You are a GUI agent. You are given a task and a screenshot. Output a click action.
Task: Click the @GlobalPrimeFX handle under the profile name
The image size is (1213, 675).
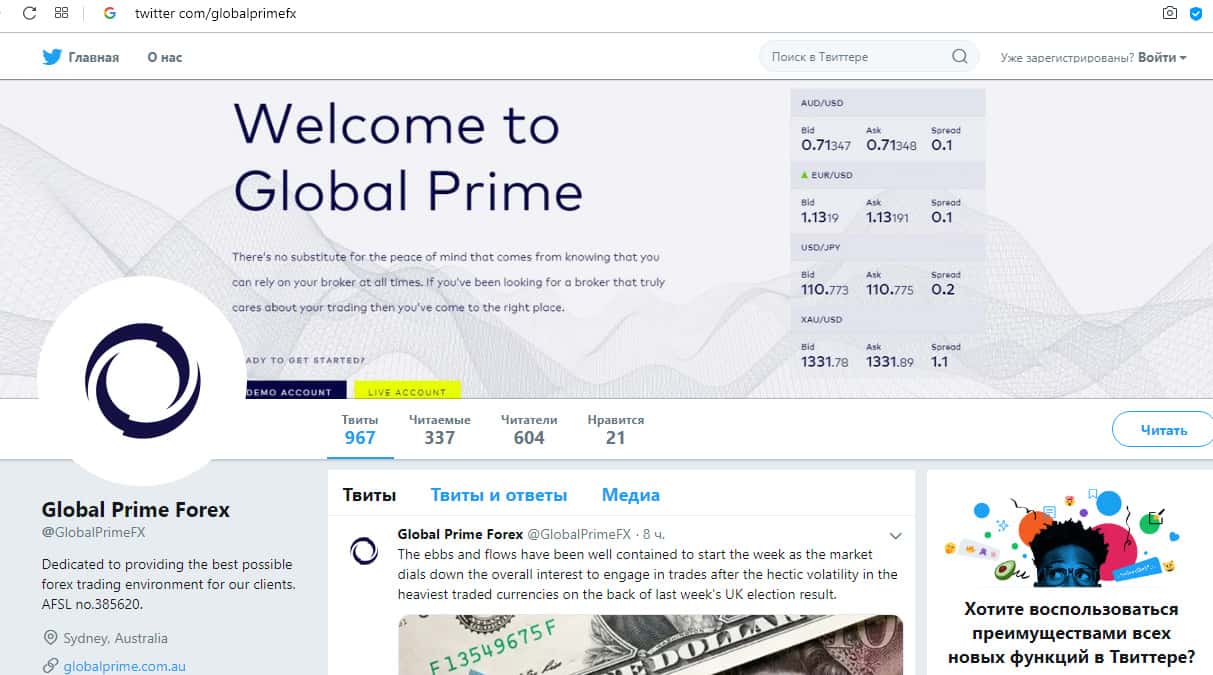[94, 533]
